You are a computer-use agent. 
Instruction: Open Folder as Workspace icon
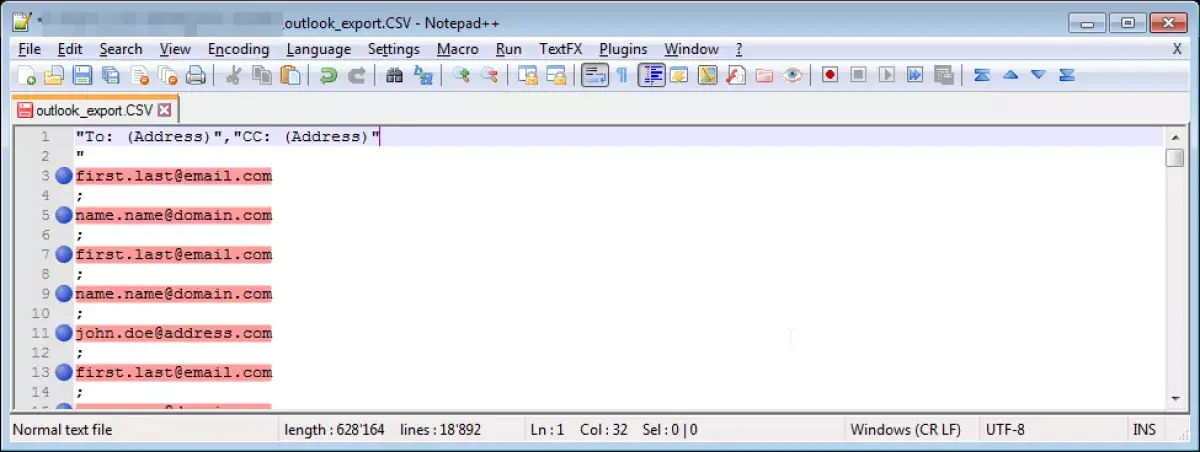point(764,75)
